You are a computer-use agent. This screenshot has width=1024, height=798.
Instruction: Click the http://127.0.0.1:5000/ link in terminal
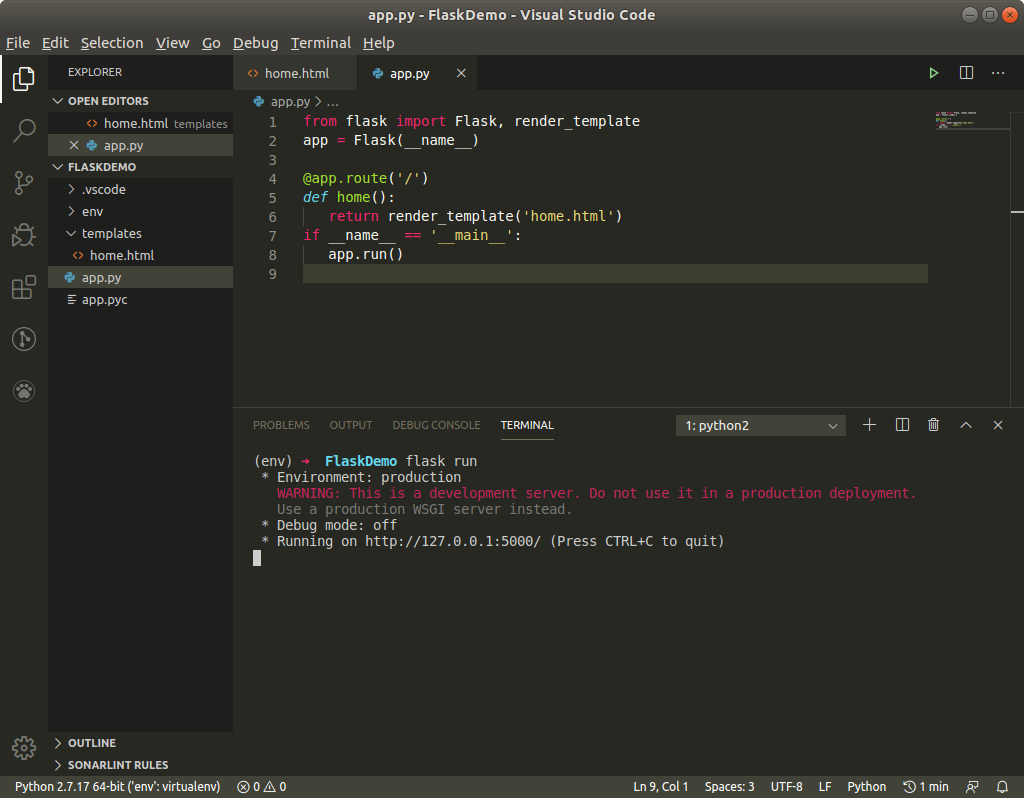click(x=453, y=541)
